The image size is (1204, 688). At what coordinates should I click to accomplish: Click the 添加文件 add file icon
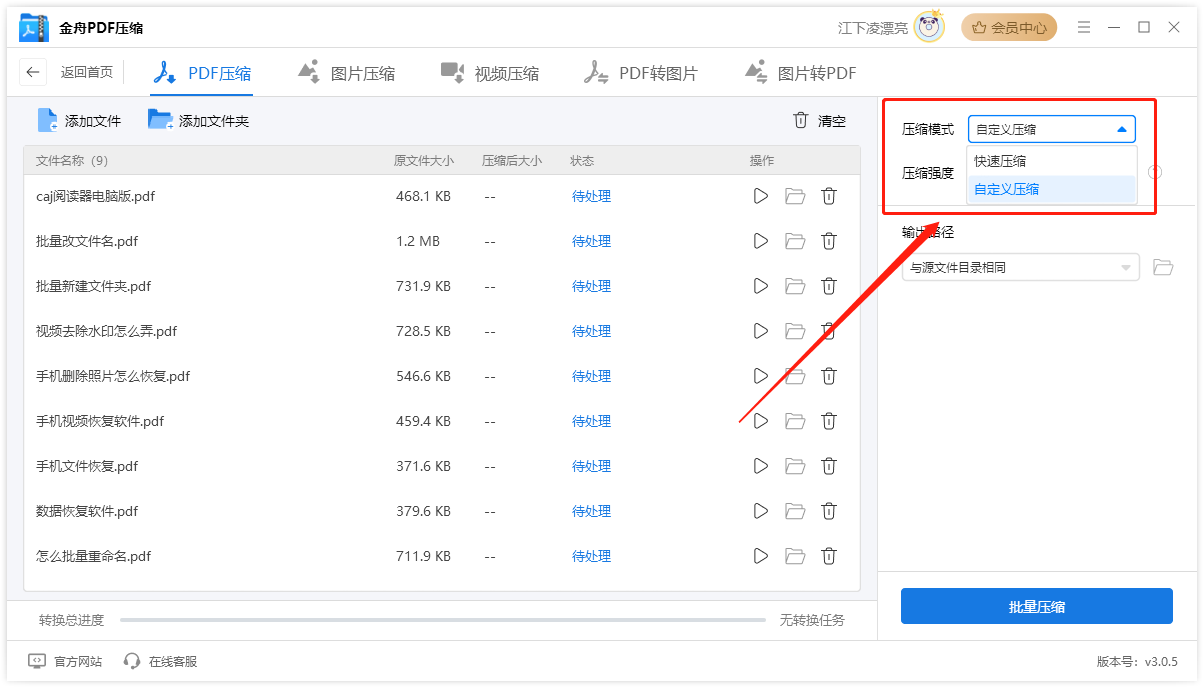point(47,119)
